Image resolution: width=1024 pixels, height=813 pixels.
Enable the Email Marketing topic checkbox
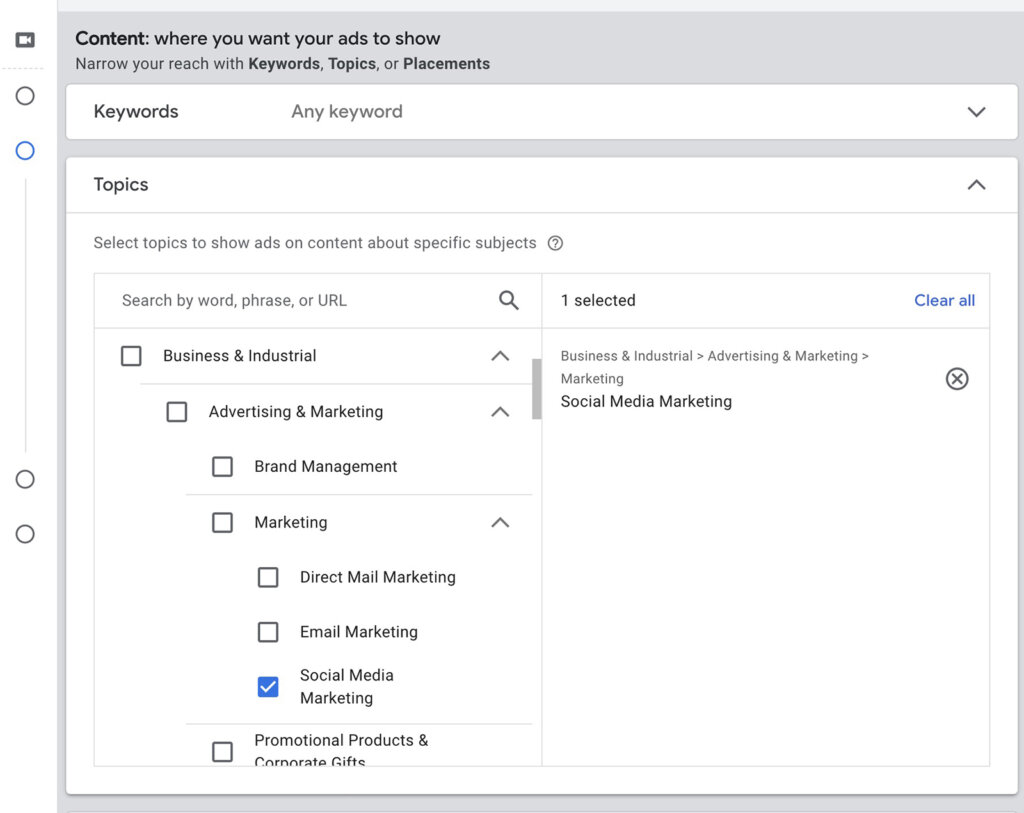[x=268, y=631]
